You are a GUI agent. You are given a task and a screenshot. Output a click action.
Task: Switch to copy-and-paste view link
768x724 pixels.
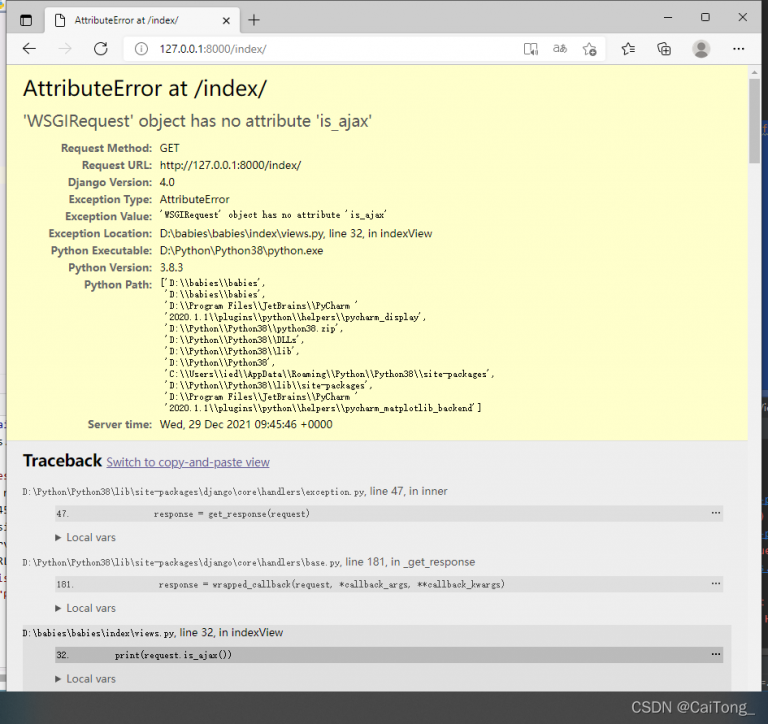pyautogui.click(x=188, y=462)
